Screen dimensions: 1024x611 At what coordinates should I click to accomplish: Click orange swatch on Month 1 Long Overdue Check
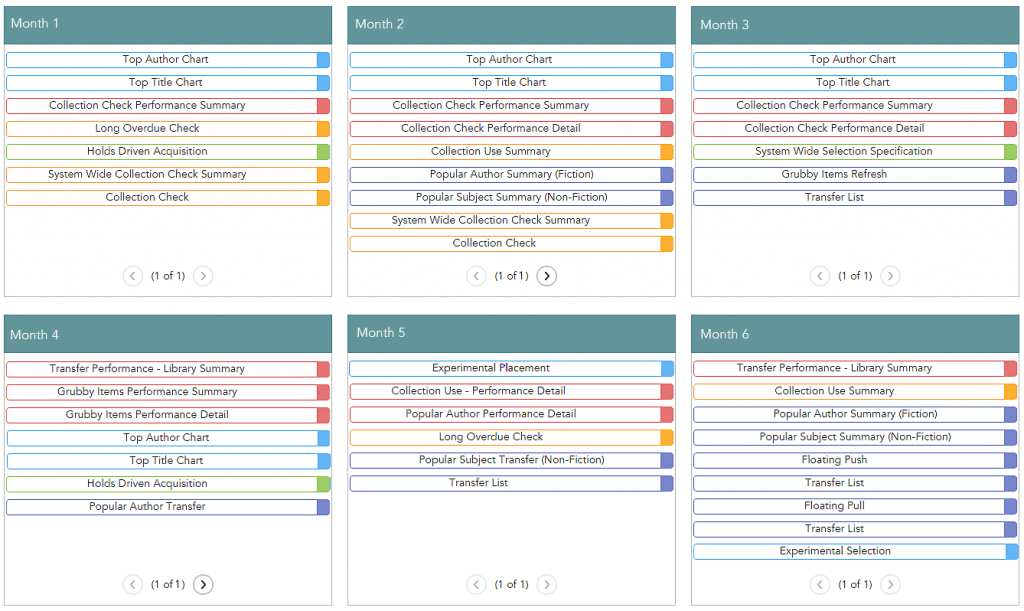point(323,129)
